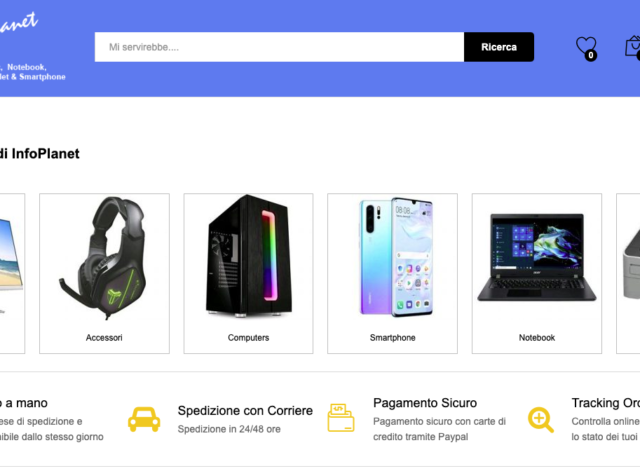This screenshot has width=640, height=471.
Task: Open the Notebook category laptop image
Action: tap(537, 257)
